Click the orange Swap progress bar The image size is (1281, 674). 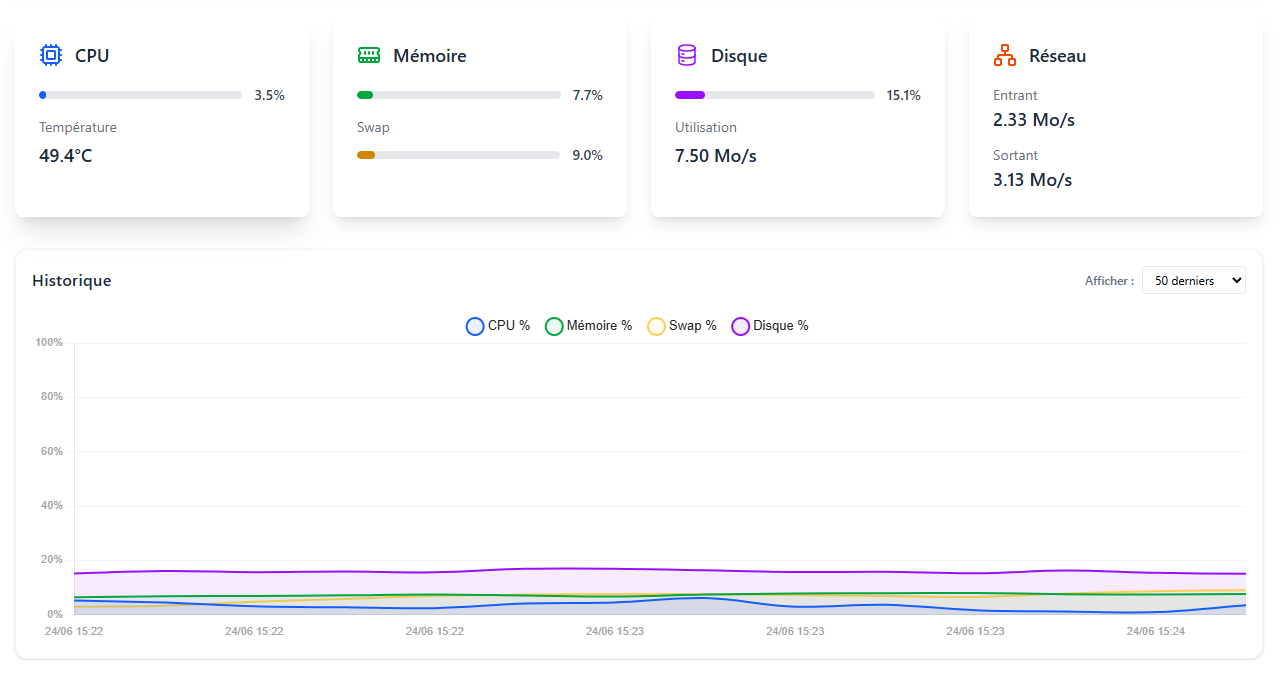pos(458,155)
